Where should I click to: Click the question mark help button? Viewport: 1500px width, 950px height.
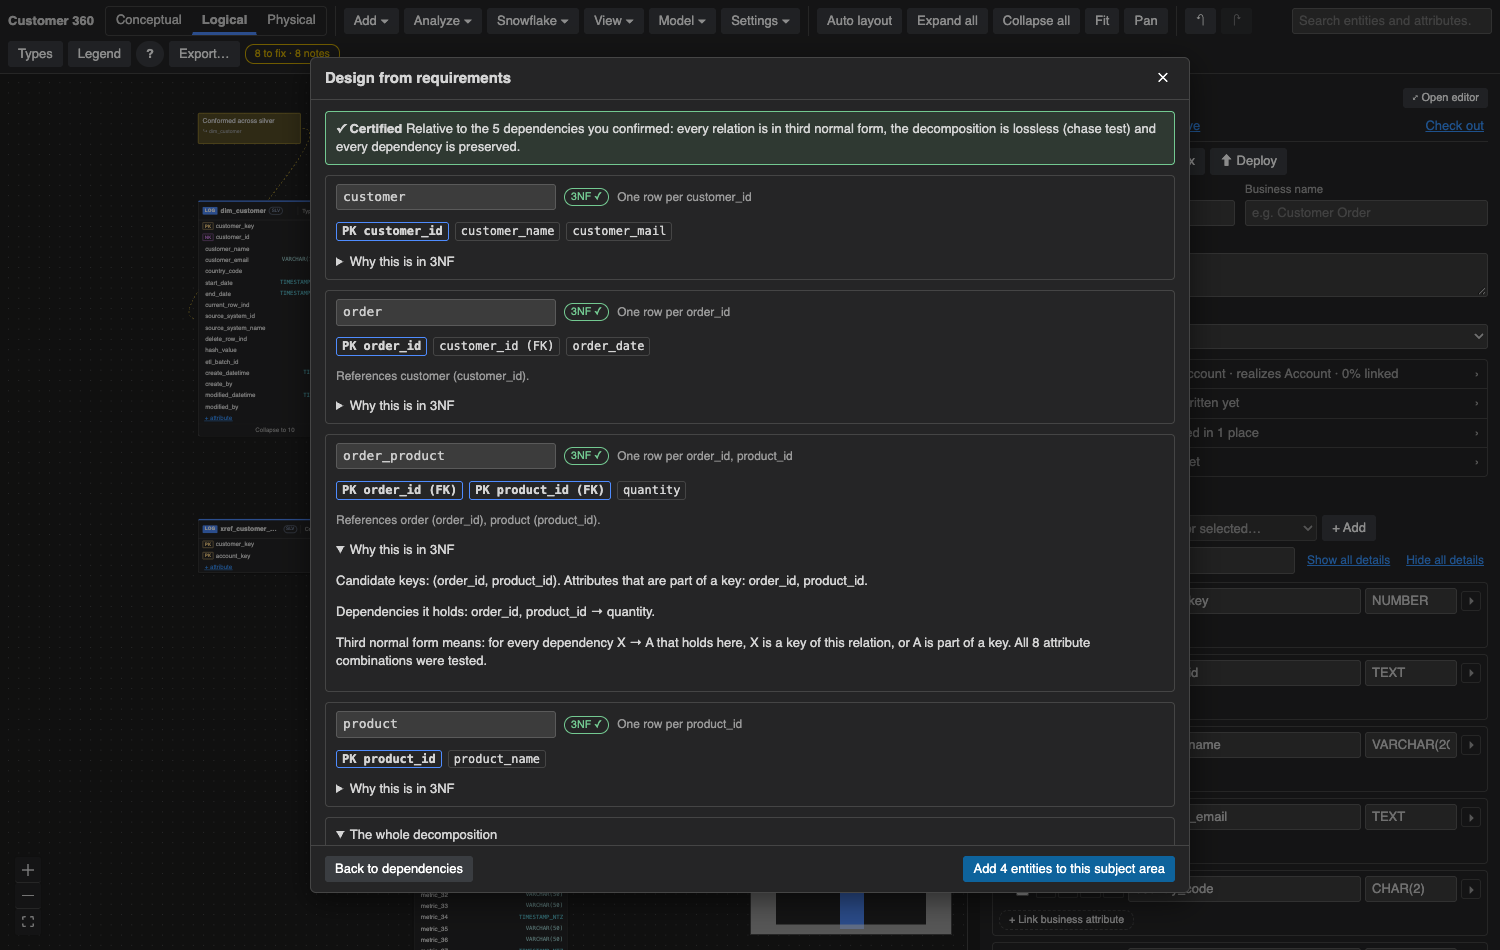(150, 54)
